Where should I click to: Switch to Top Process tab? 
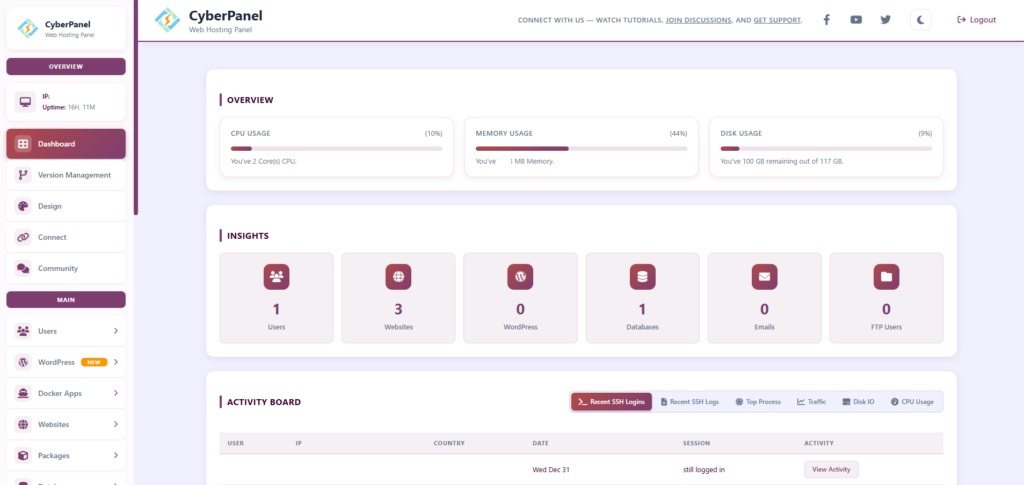[759, 402]
